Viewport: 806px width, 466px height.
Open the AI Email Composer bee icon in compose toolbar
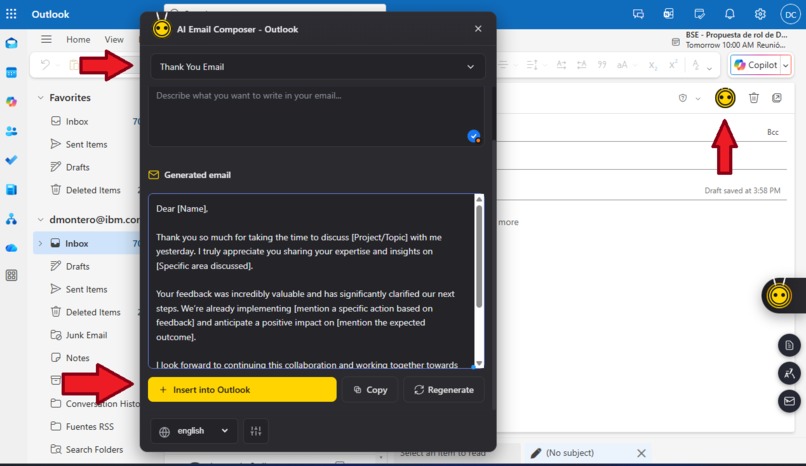click(x=725, y=98)
